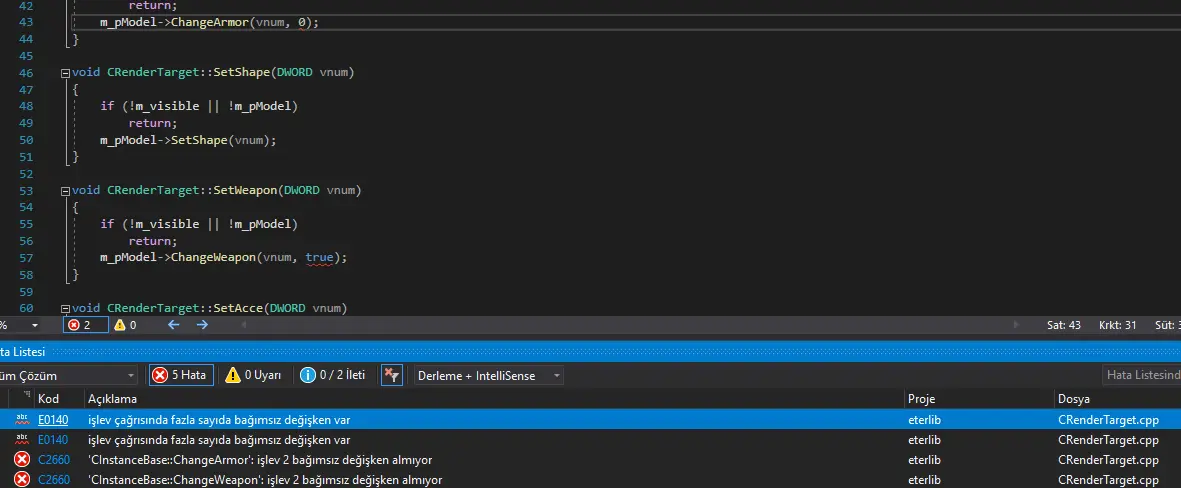The height and width of the screenshot is (488, 1181).
Task: Toggle the 5 Hata errors filter
Action: 180,375
